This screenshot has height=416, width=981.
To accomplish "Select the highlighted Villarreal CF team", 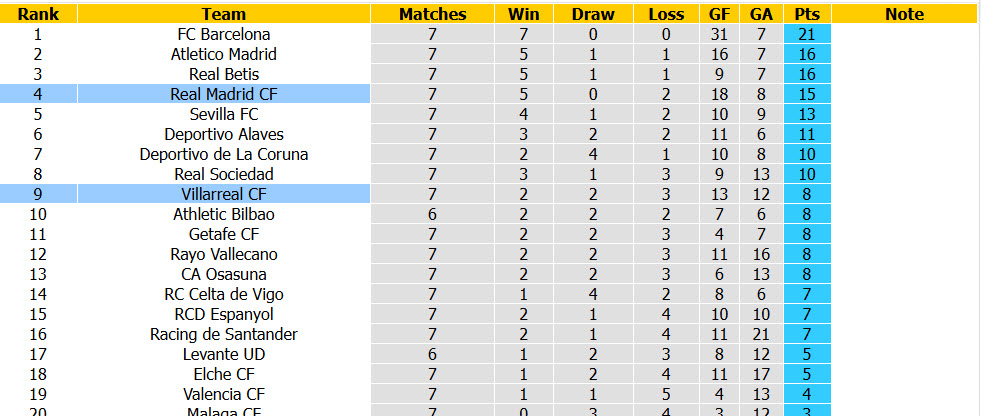I will 224,194.
